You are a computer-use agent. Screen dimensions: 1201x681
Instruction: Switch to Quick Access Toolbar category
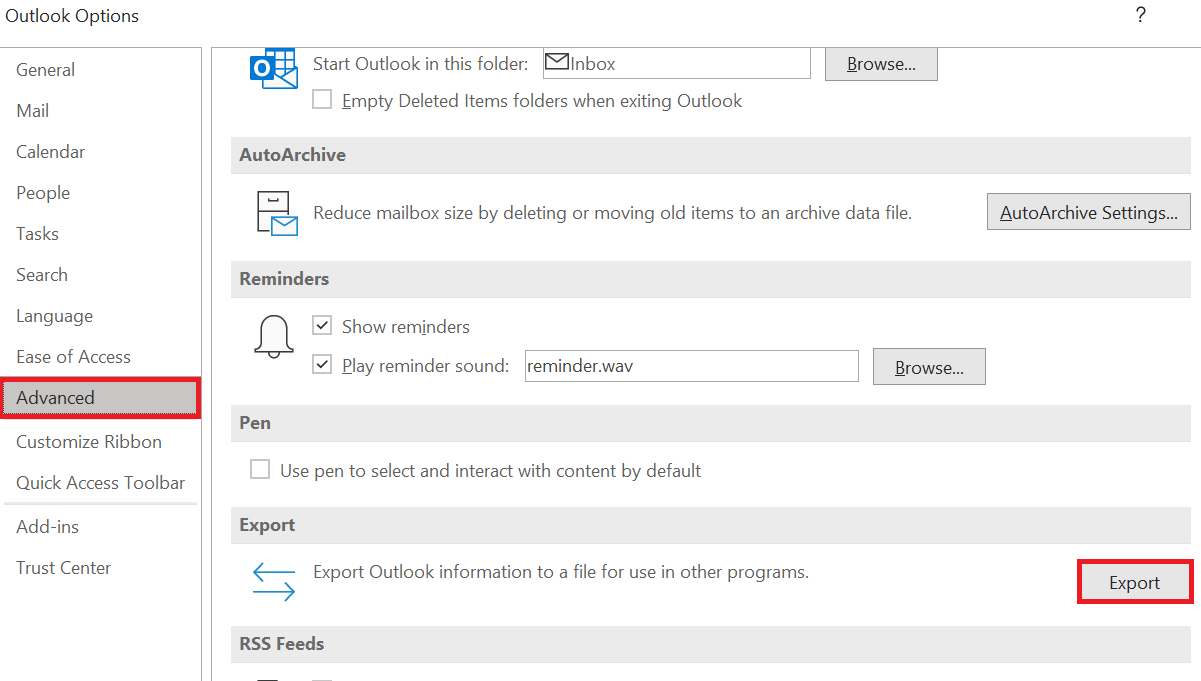100,483
